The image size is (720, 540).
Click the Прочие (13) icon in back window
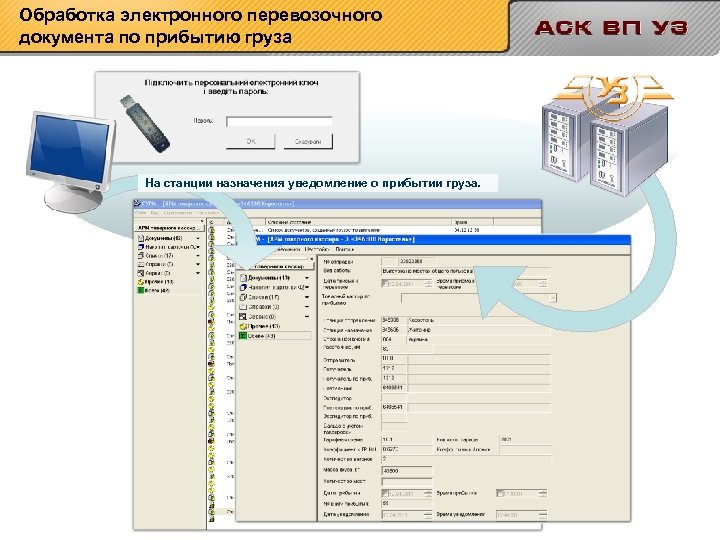click(141, 282)
